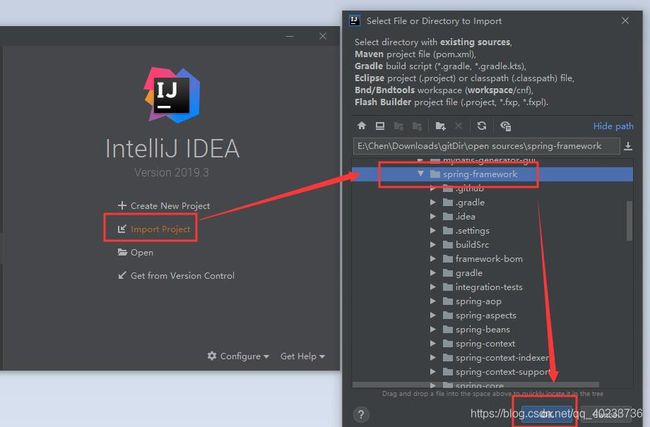Click Get from Version Control
This screenshot has height=427, width=650.
(x=182, y=276)
